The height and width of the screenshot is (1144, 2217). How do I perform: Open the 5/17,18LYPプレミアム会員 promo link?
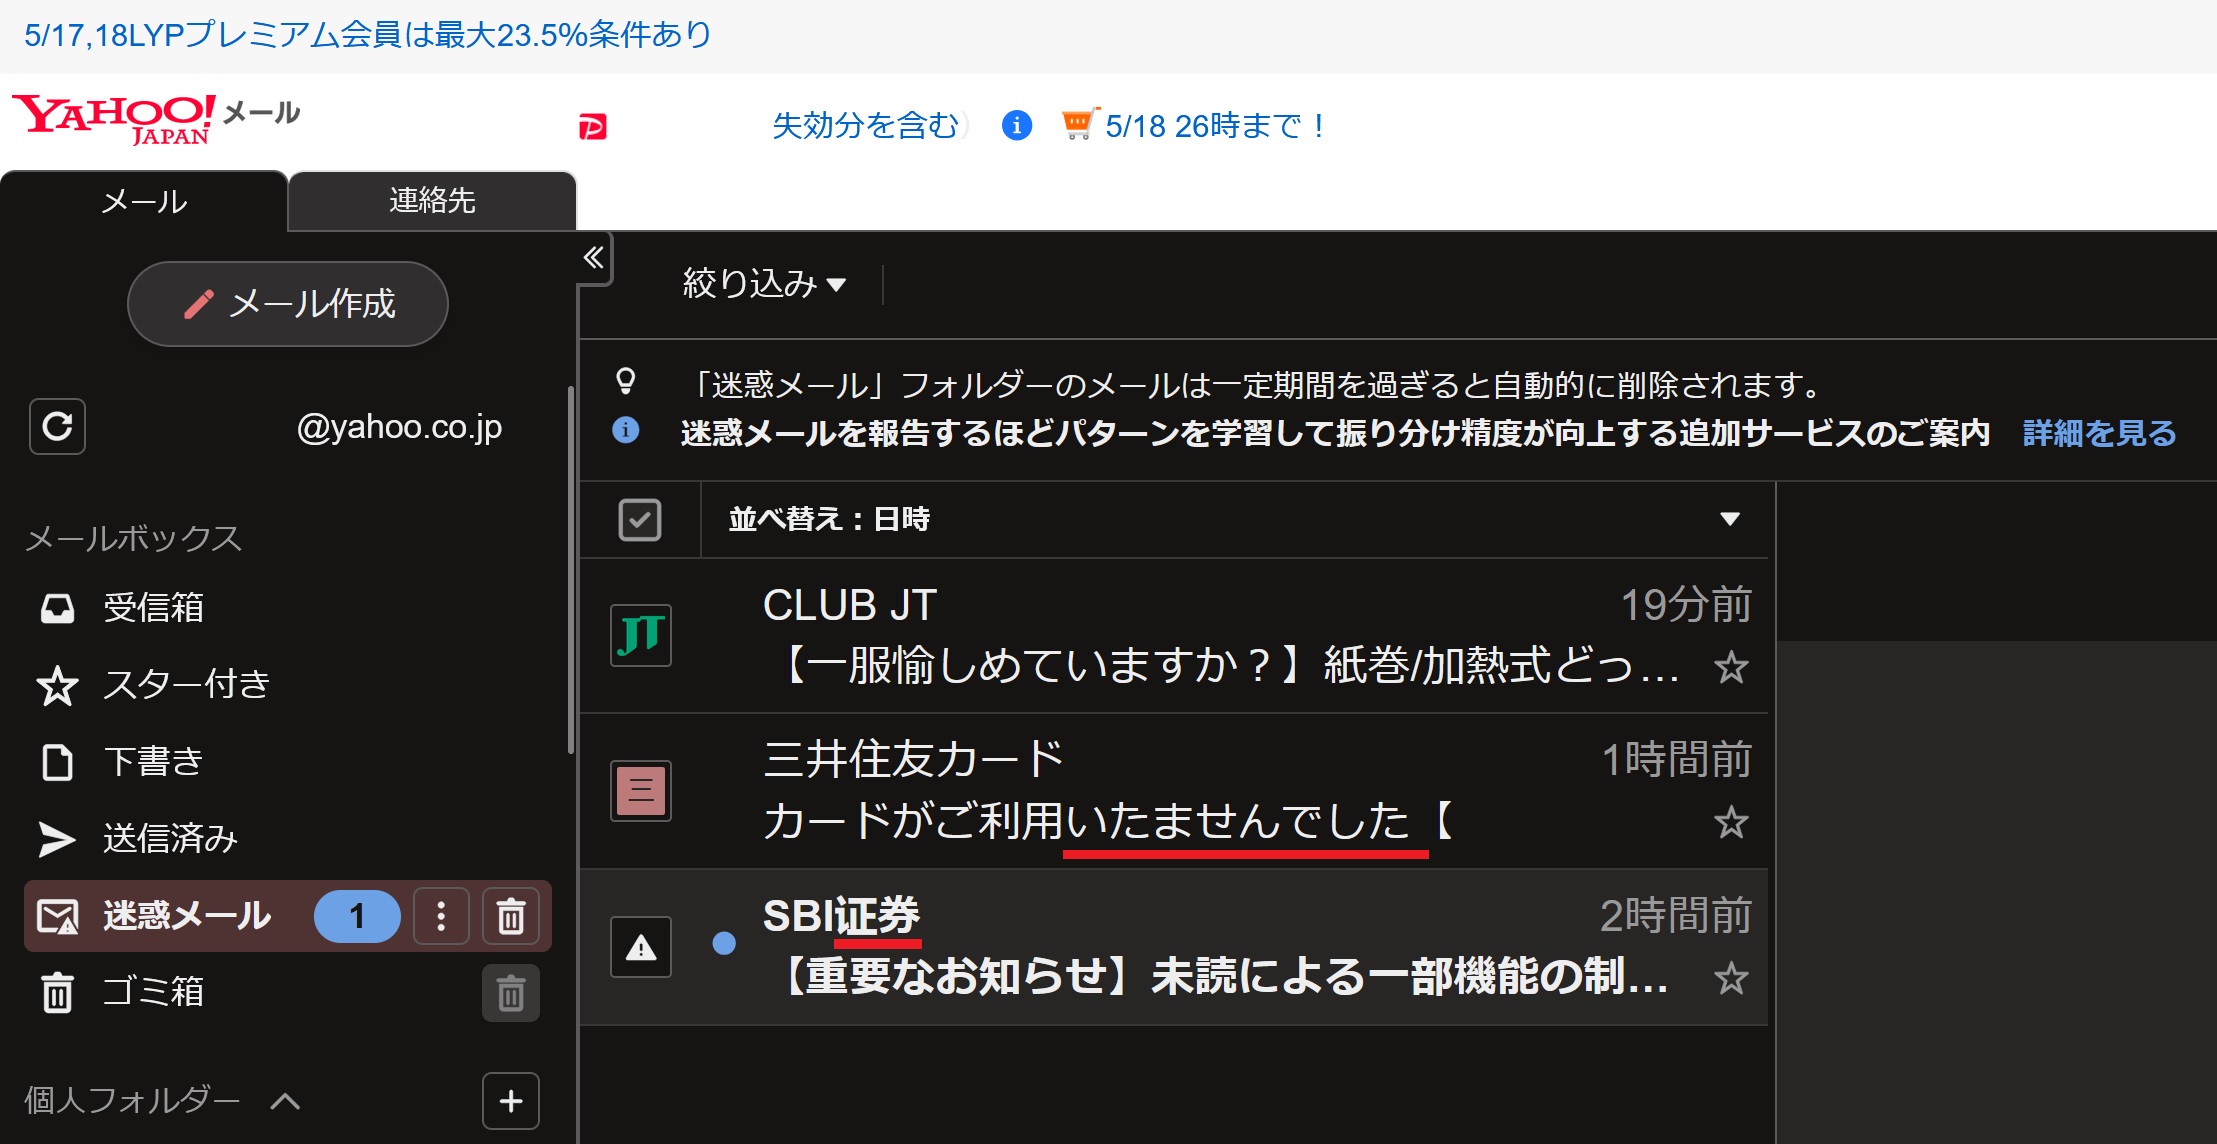tap(368, 35)
